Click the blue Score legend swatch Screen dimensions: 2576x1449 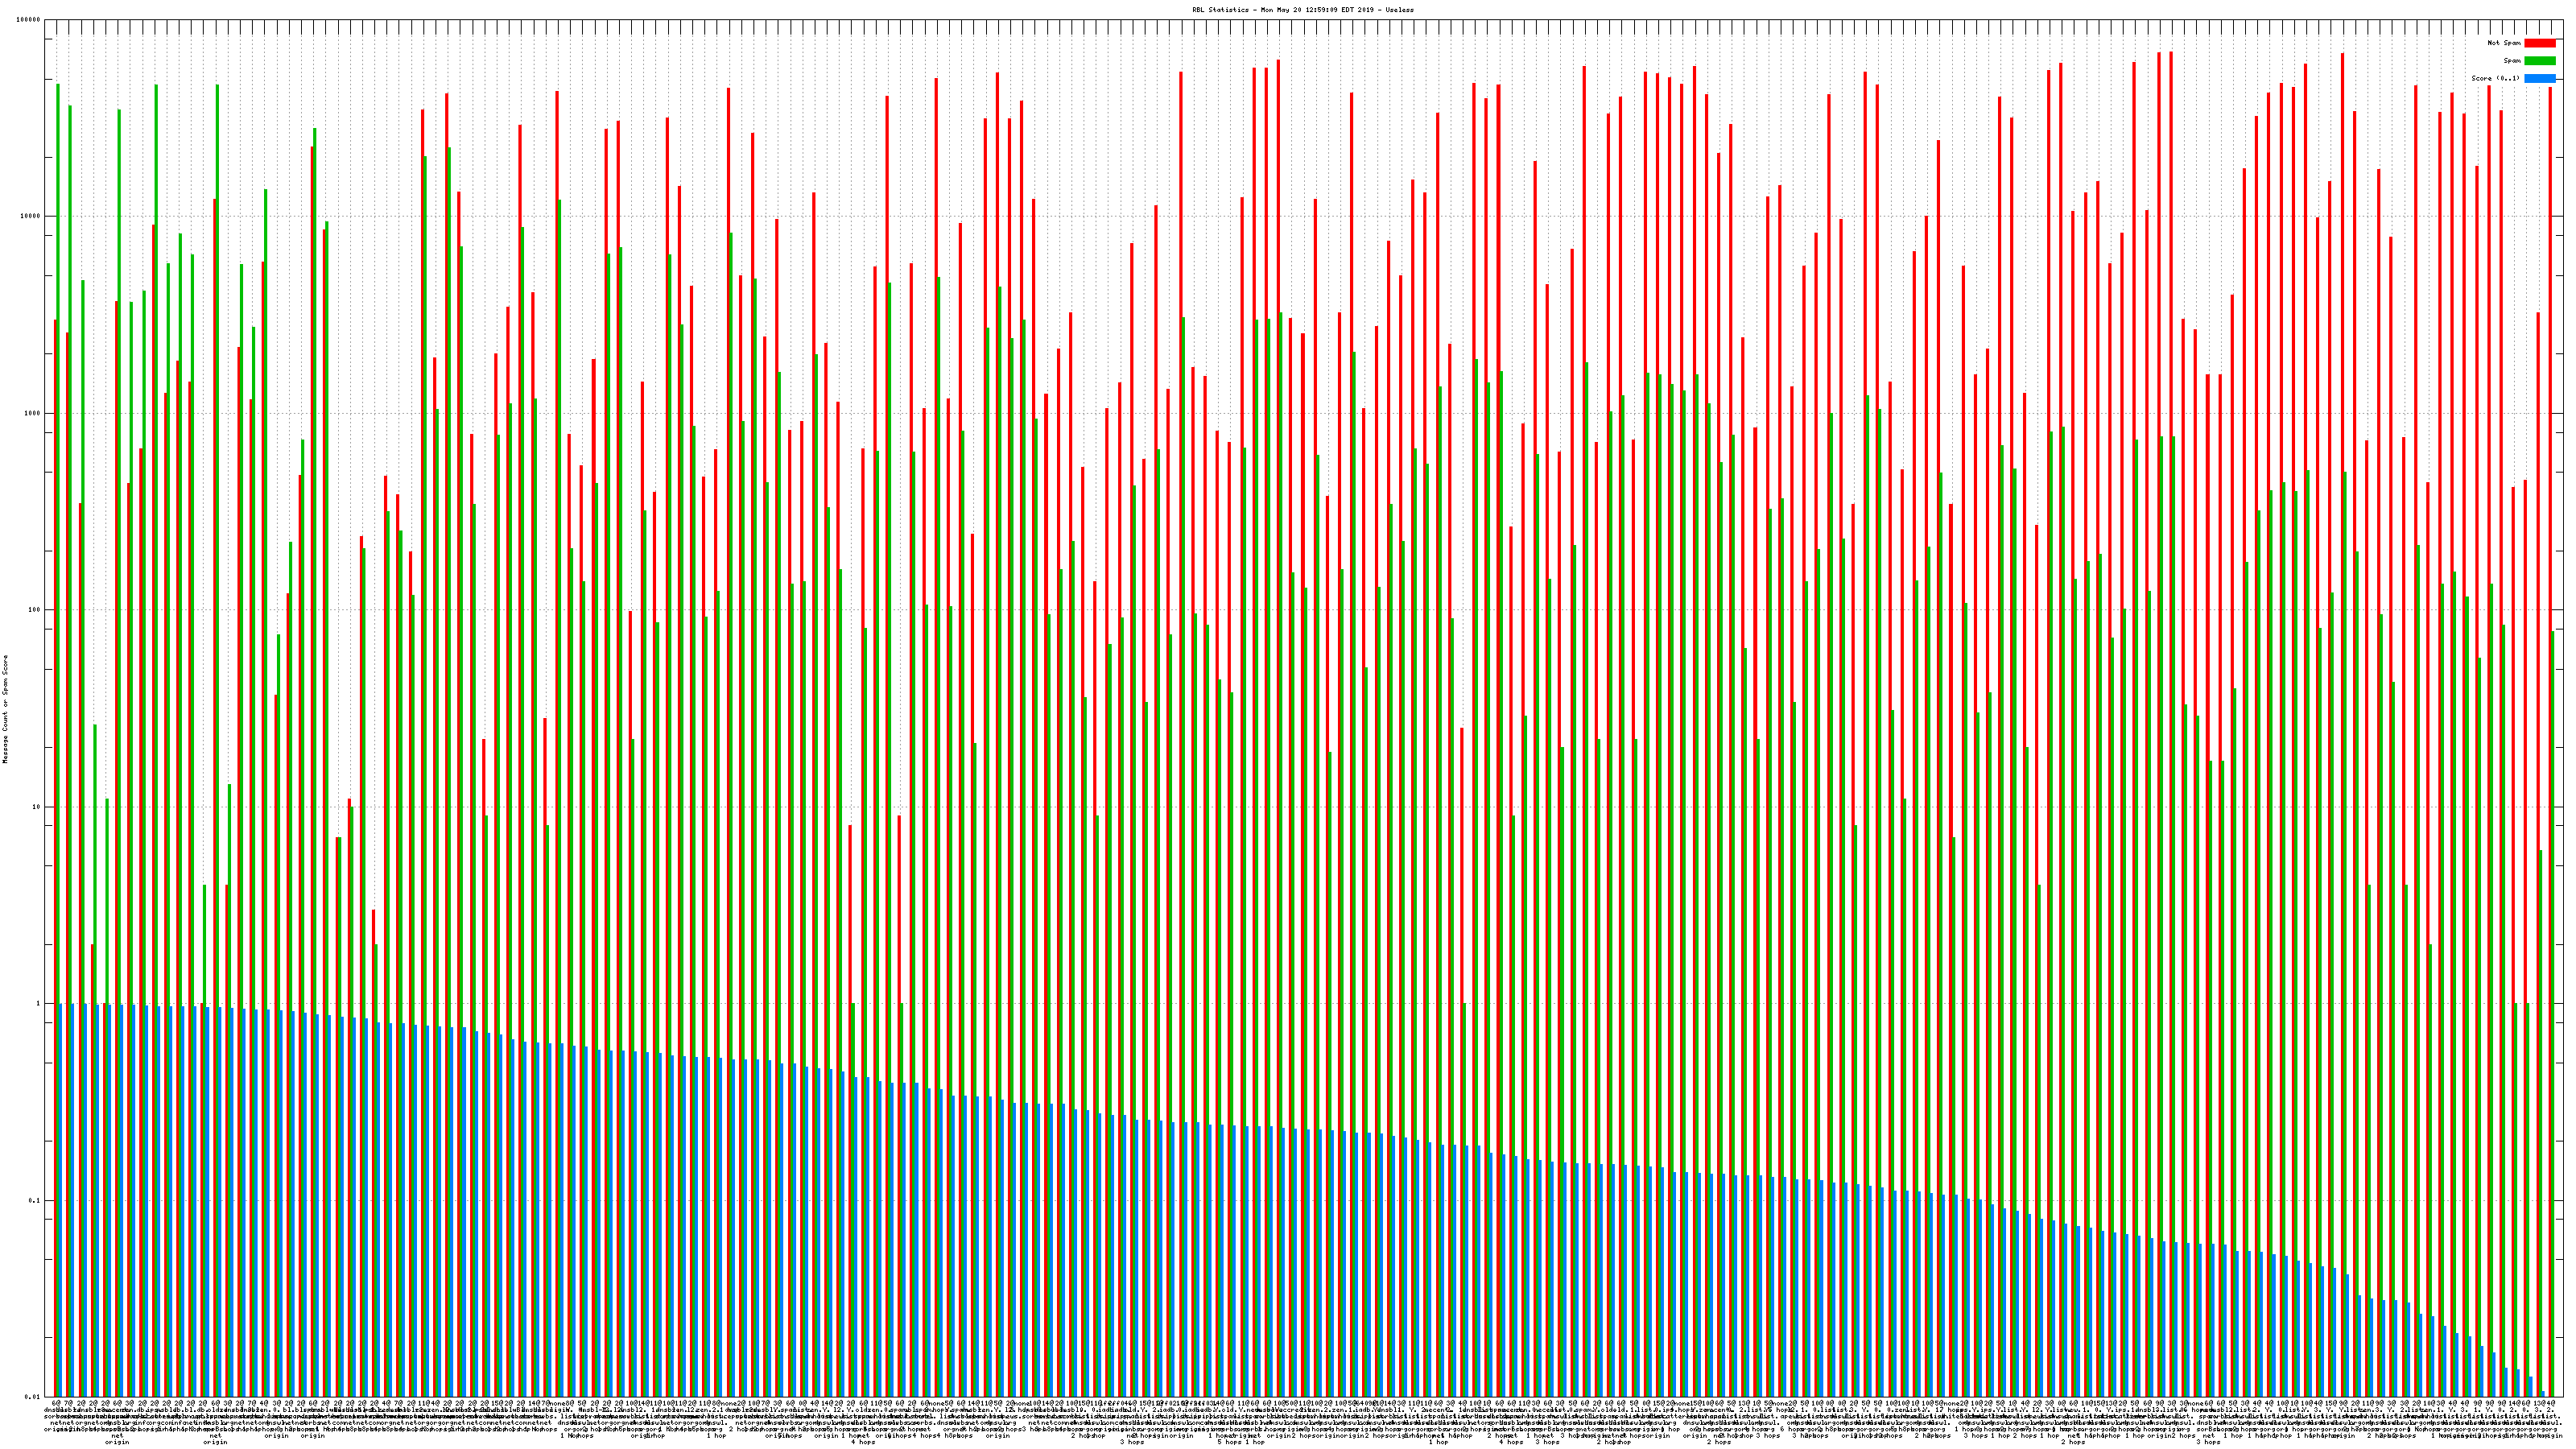[2539, 78]
